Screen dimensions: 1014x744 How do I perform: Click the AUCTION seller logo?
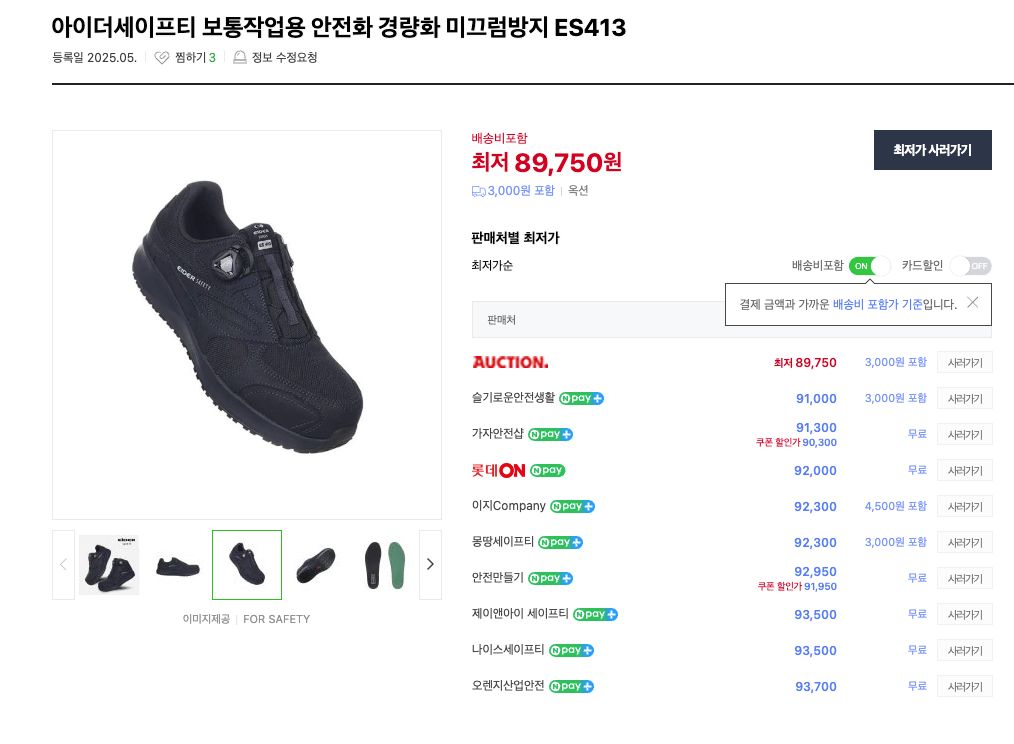pyautogui.click(x=510, y=362)
